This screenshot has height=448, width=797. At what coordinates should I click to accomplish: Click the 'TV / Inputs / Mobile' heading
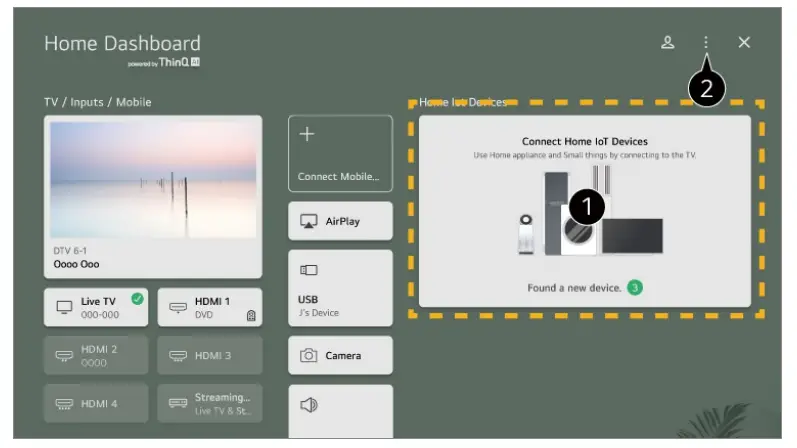coord(98,102)
